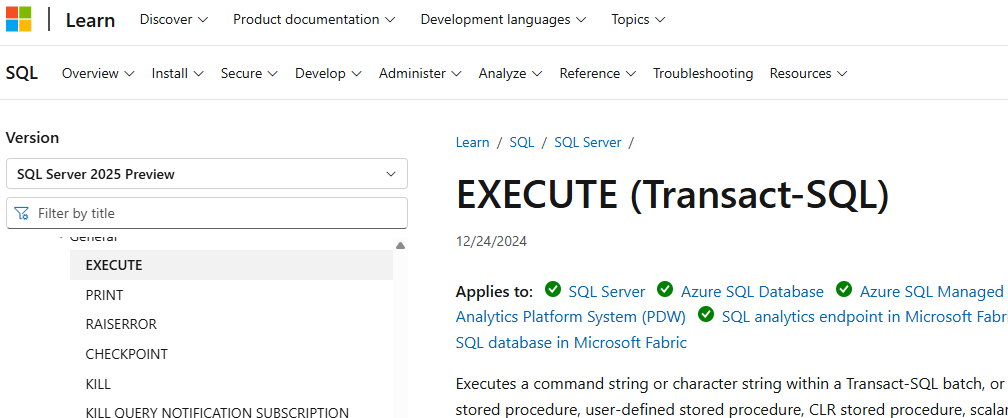Open the Administer menu
This screenshot has height=418, width=1008.
coord(420,73)
